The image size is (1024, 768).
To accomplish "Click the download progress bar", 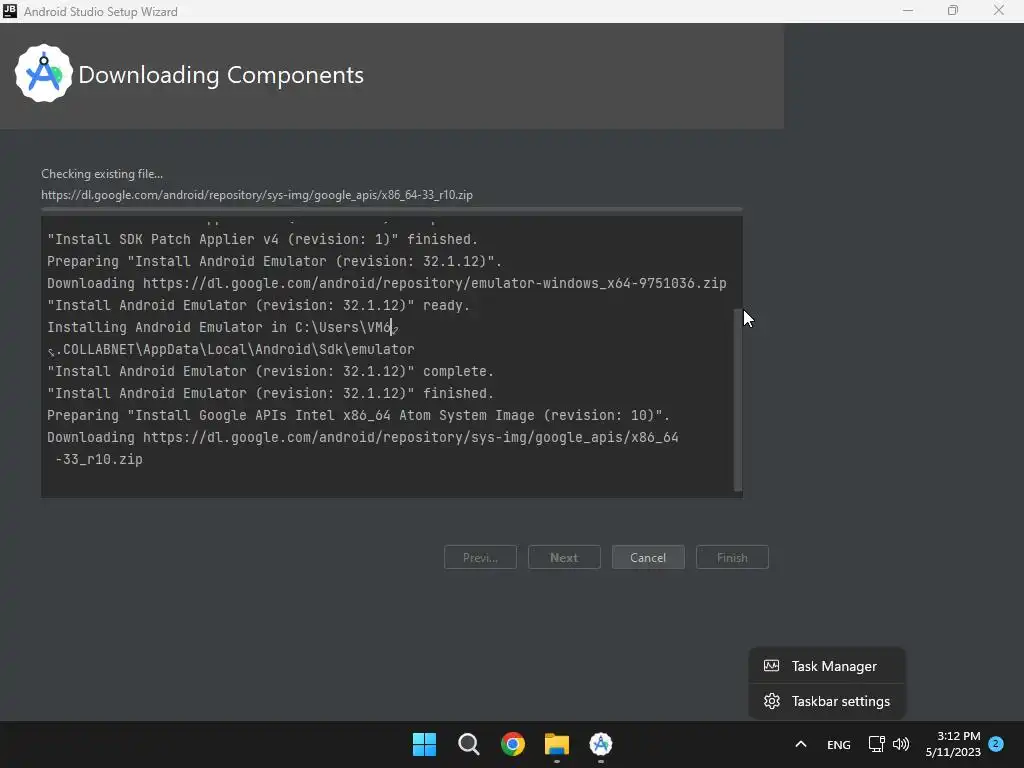I will tap(392, 210).
